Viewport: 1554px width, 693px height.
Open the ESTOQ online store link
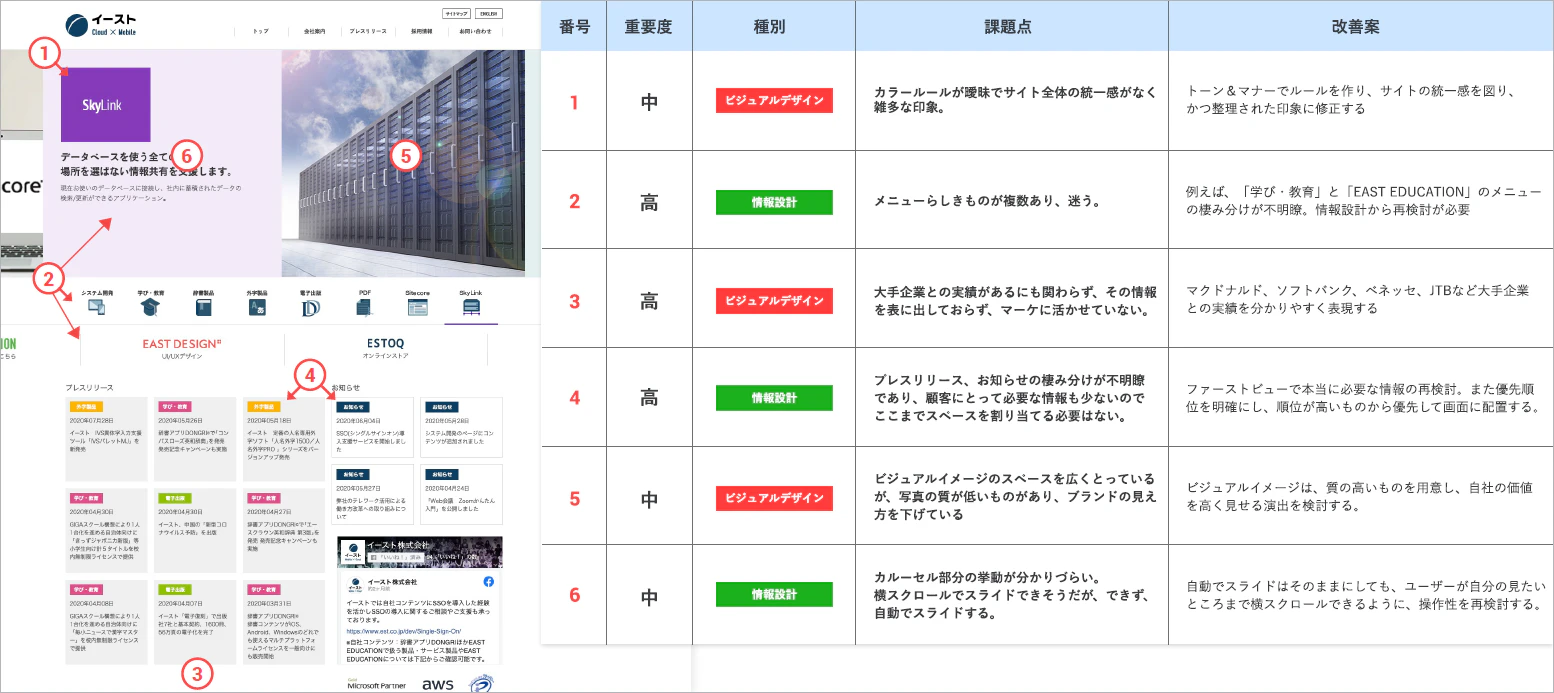(x=385, y=348)
